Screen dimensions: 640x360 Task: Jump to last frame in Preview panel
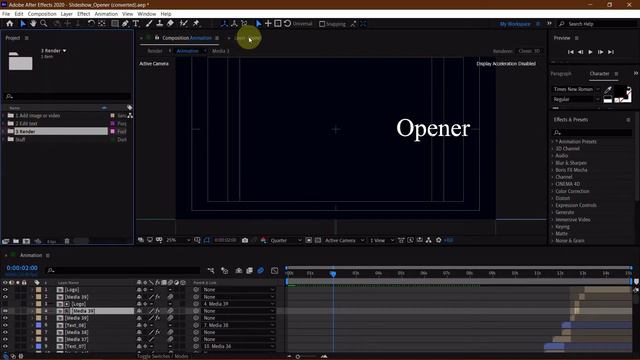[611, 52]
